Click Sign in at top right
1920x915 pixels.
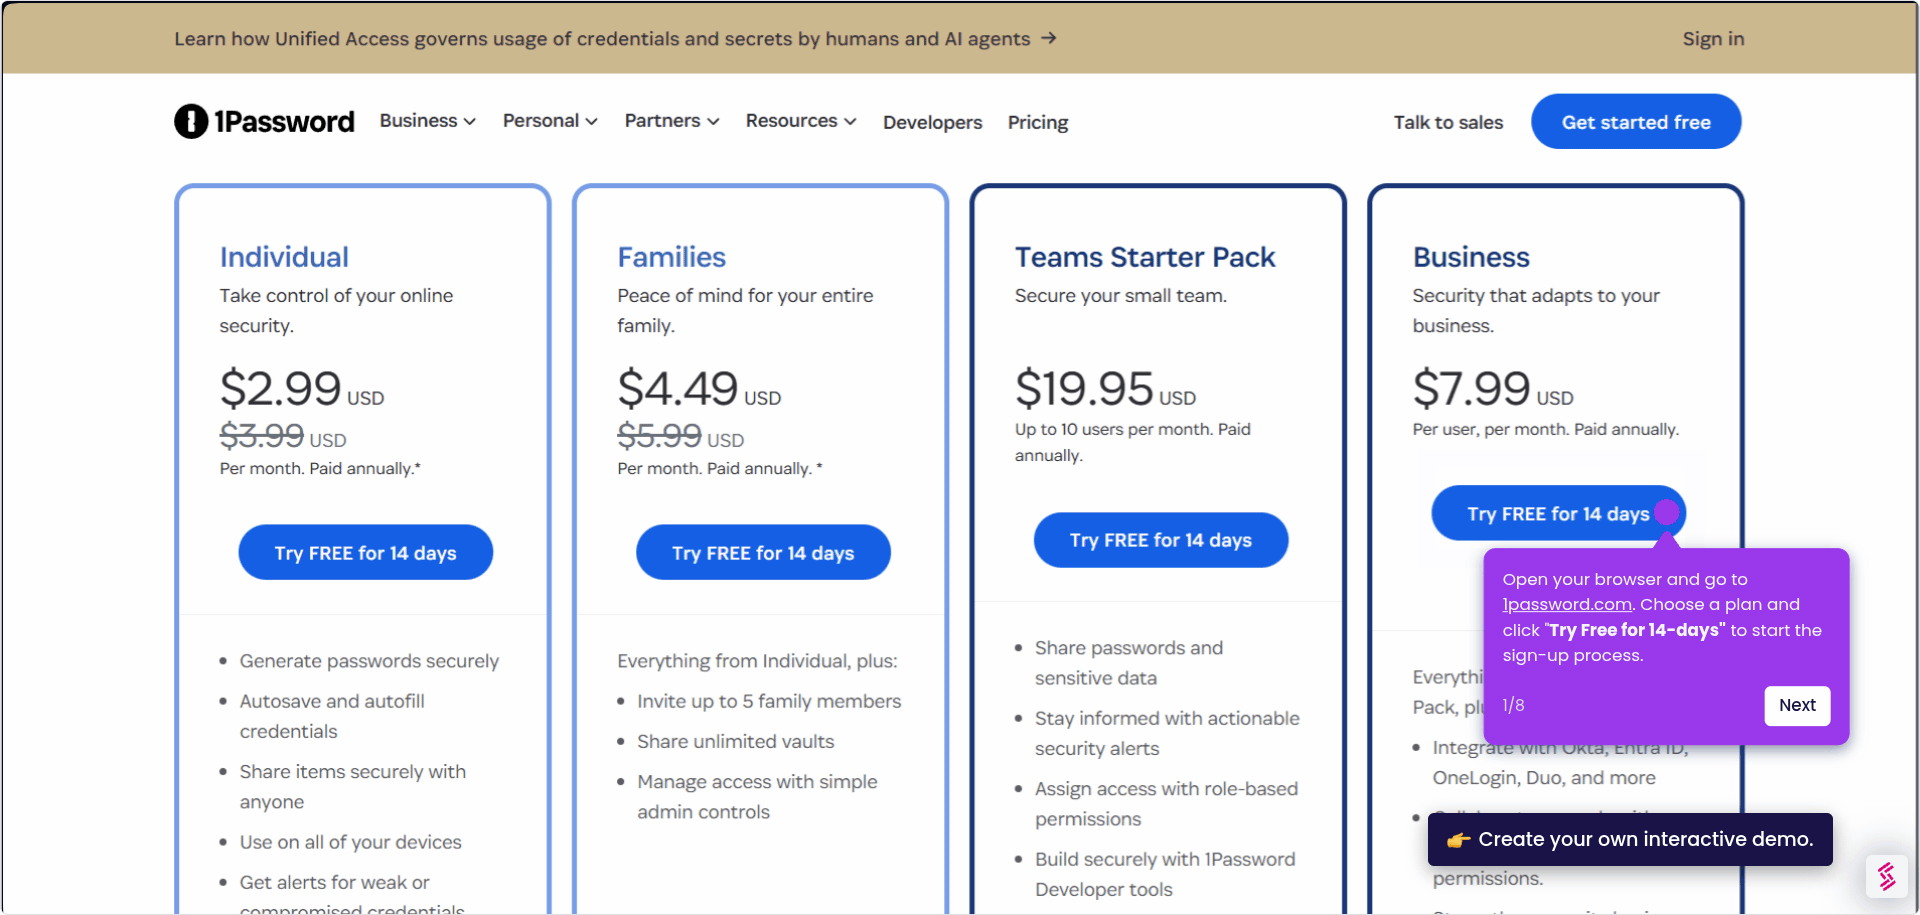point(1712,38)
